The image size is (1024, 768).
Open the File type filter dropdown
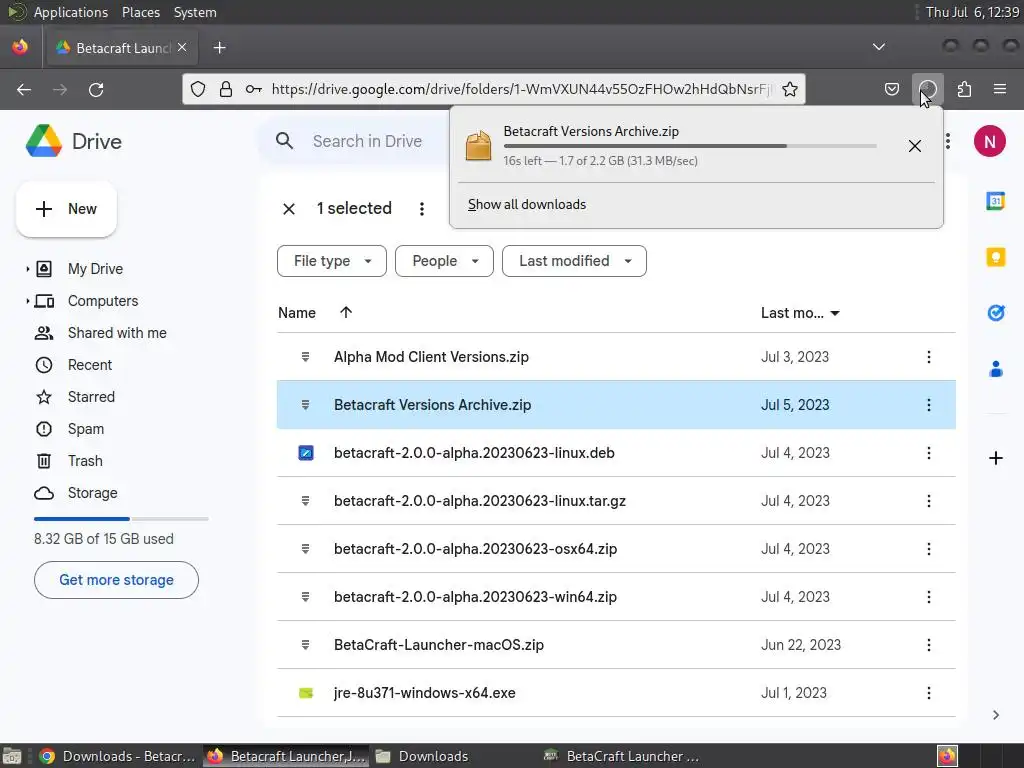point(332,261)
